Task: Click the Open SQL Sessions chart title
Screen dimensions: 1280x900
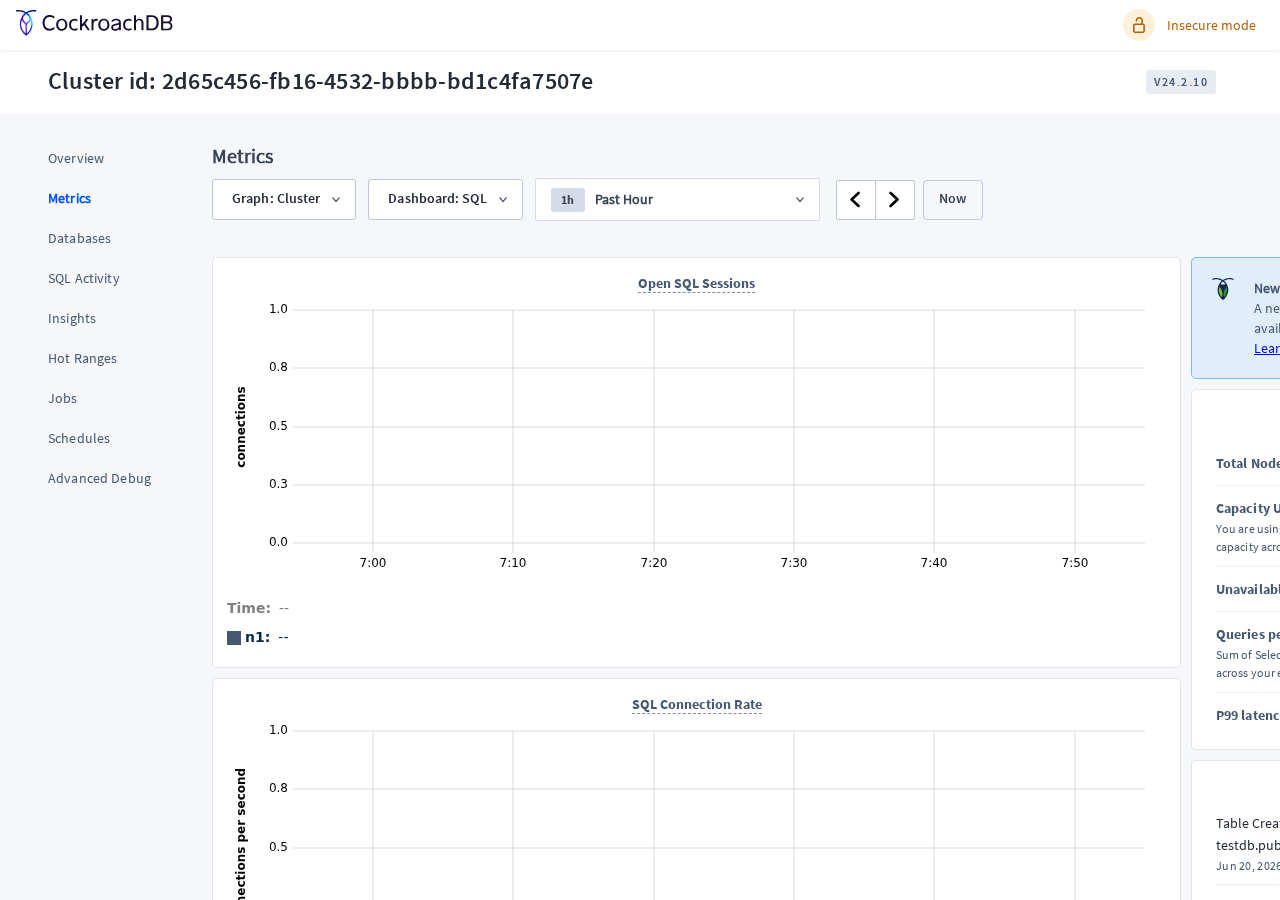Action: click(696, 283)
